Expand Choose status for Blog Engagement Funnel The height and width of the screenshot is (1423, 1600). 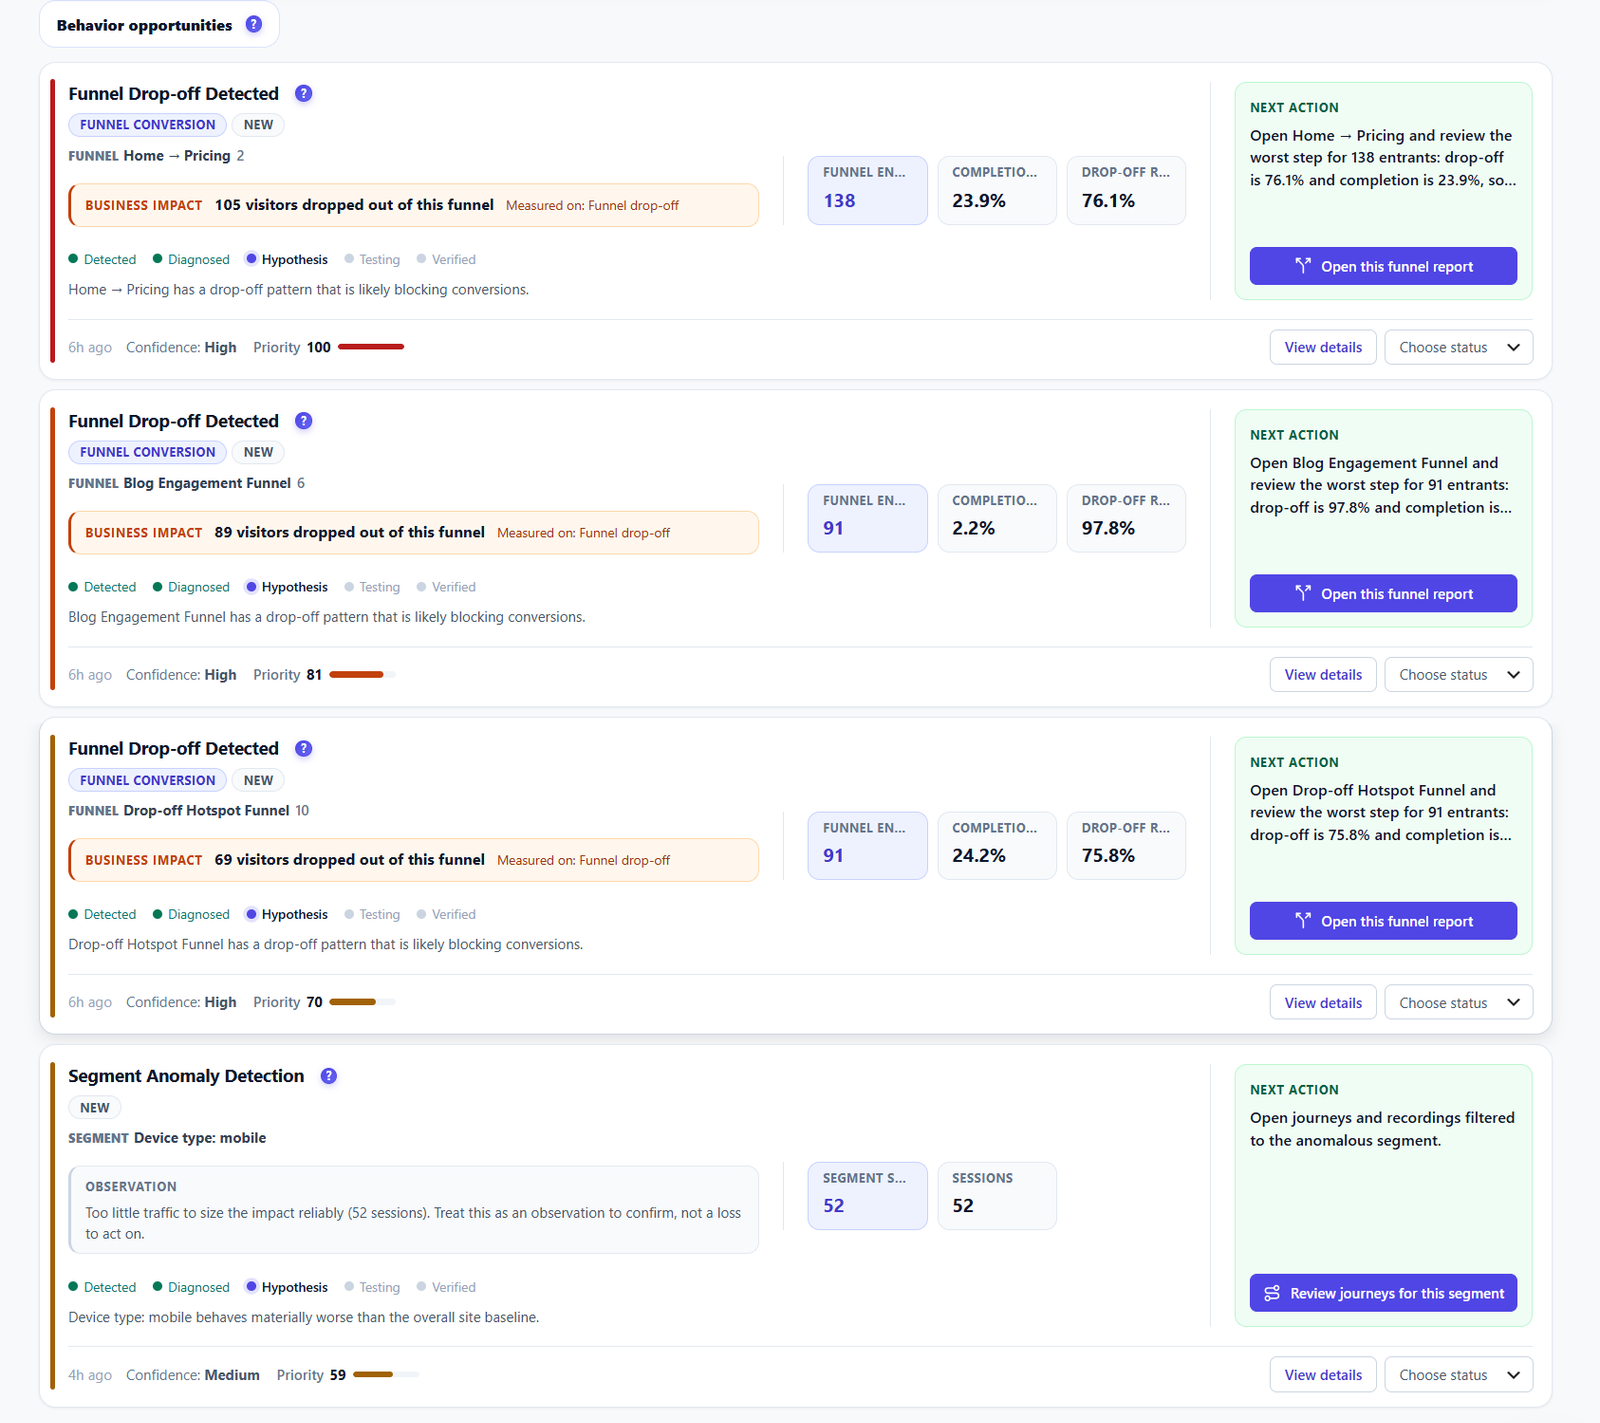1458,675
